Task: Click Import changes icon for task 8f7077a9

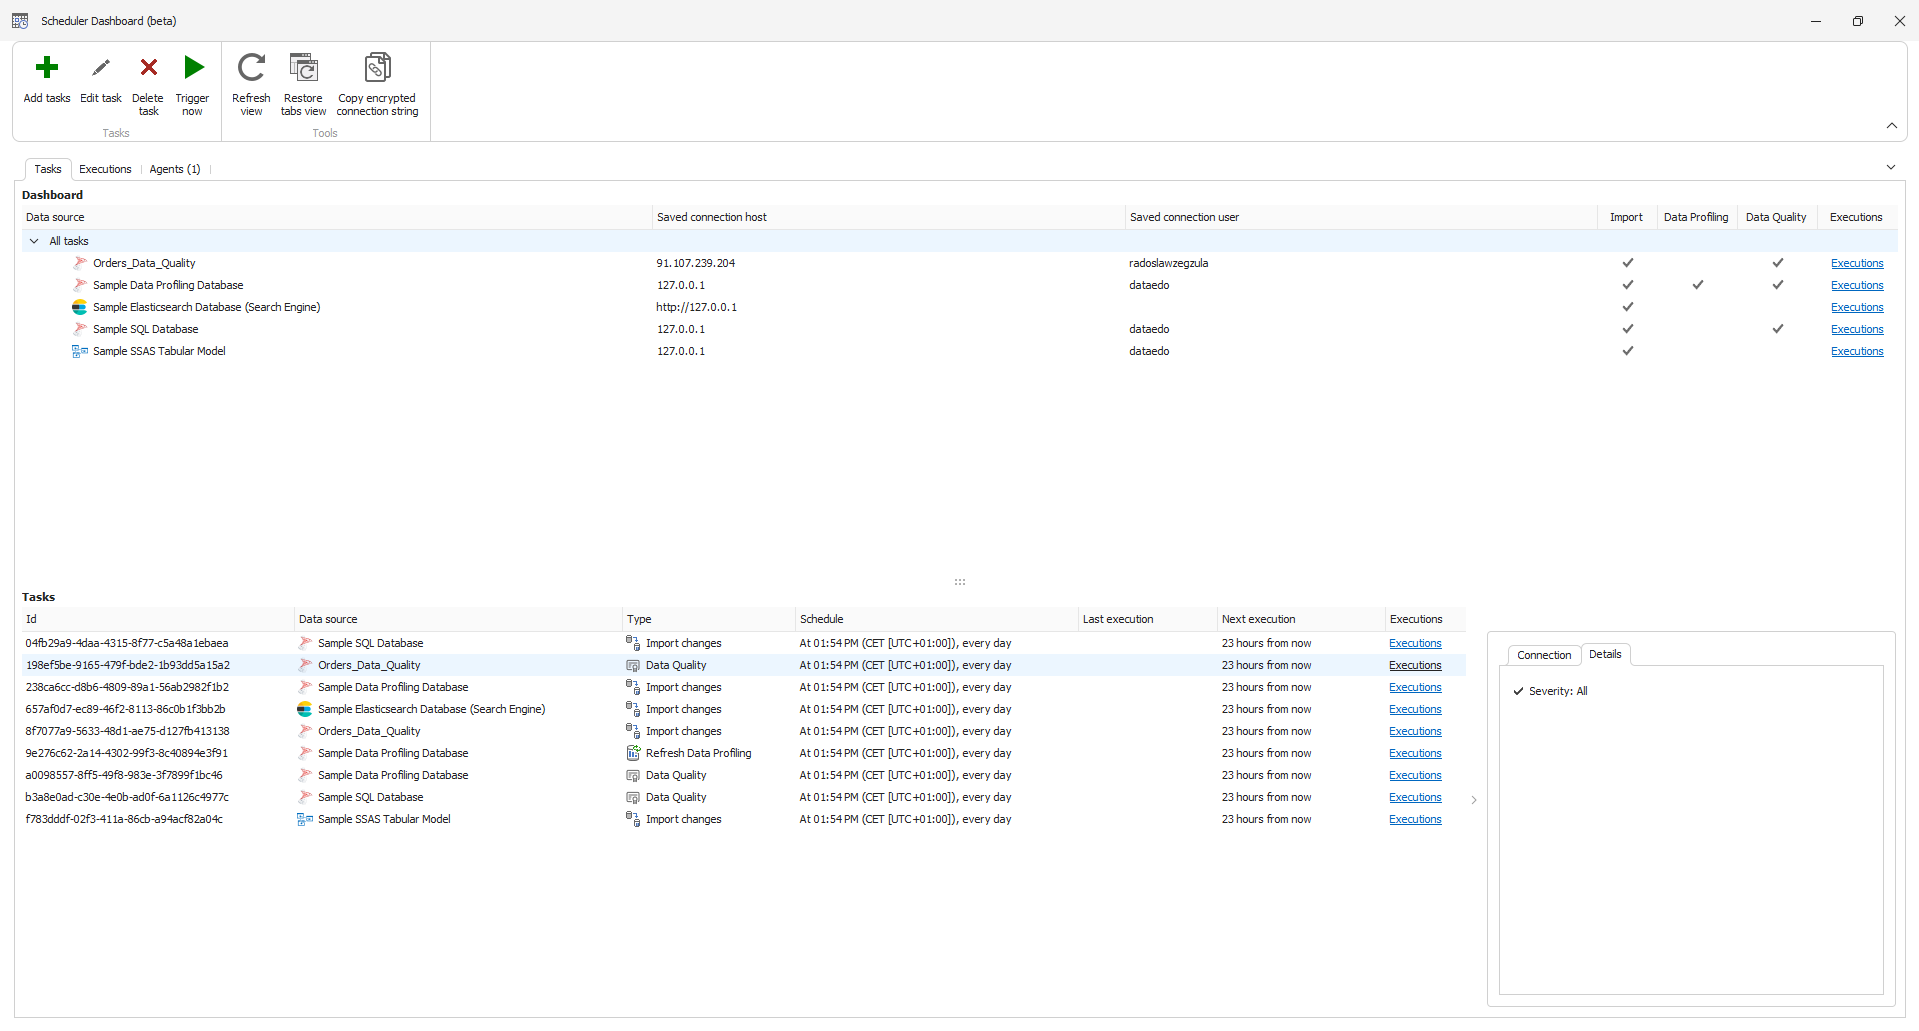Action: click(633, 731)
